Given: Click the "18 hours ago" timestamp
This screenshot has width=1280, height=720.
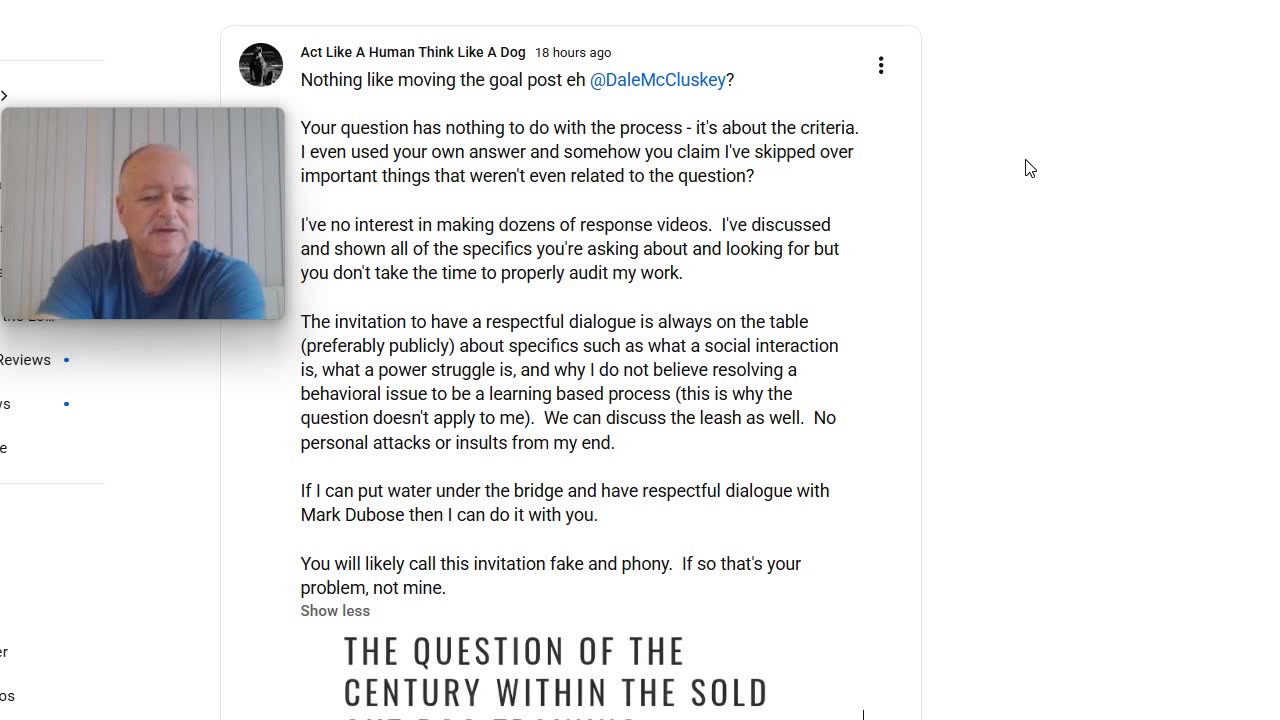Looking at the screenshot, I should (x=572, y=53).
